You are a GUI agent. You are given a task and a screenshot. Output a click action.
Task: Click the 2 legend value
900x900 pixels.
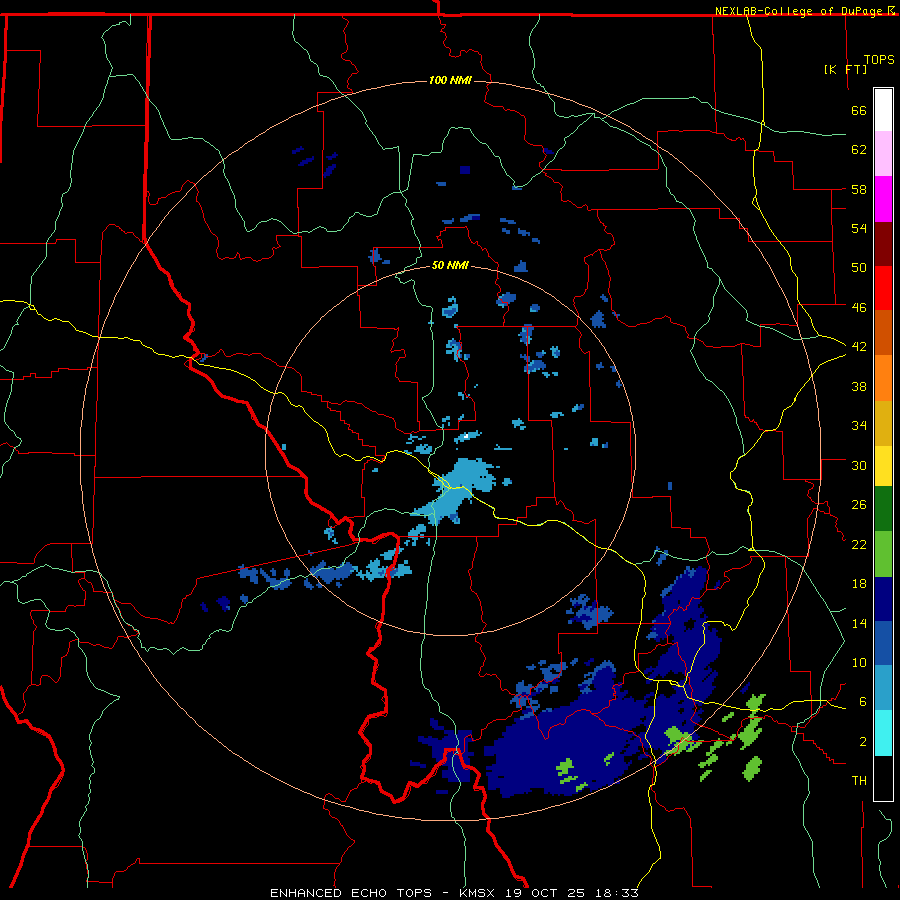tap(863, 742)
